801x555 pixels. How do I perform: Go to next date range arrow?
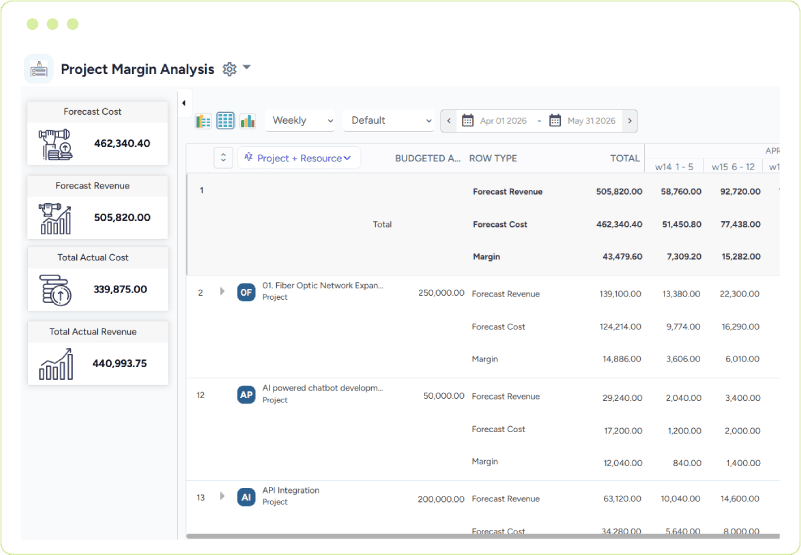click(630, 121)
